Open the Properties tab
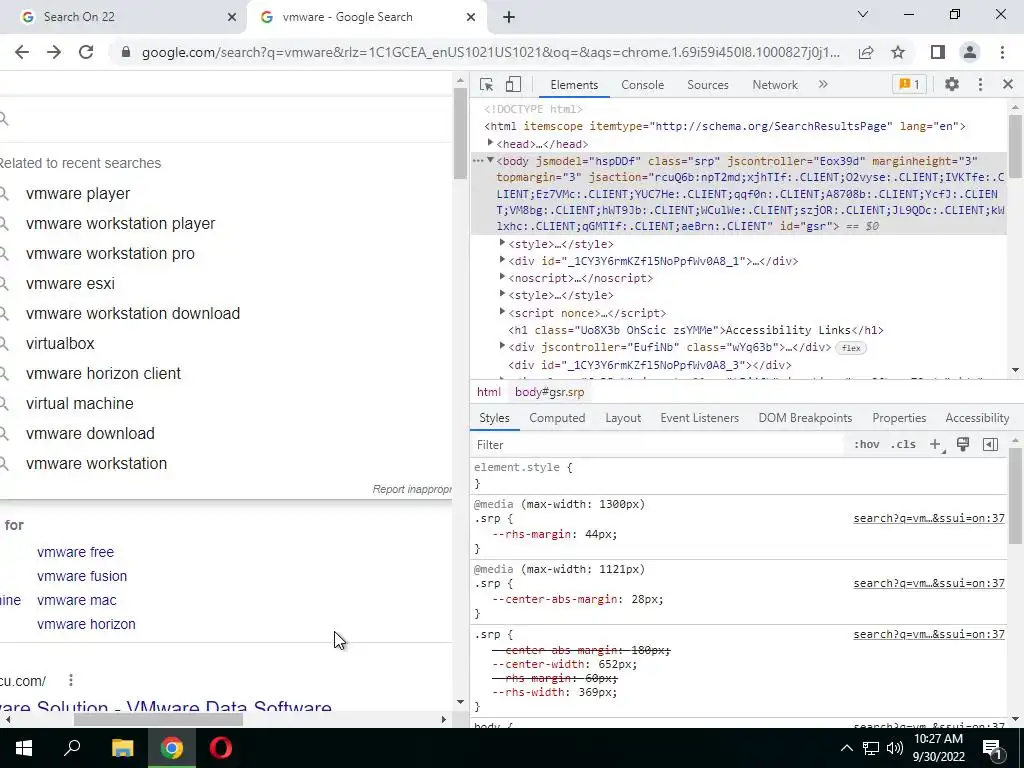 coord(899,418)
